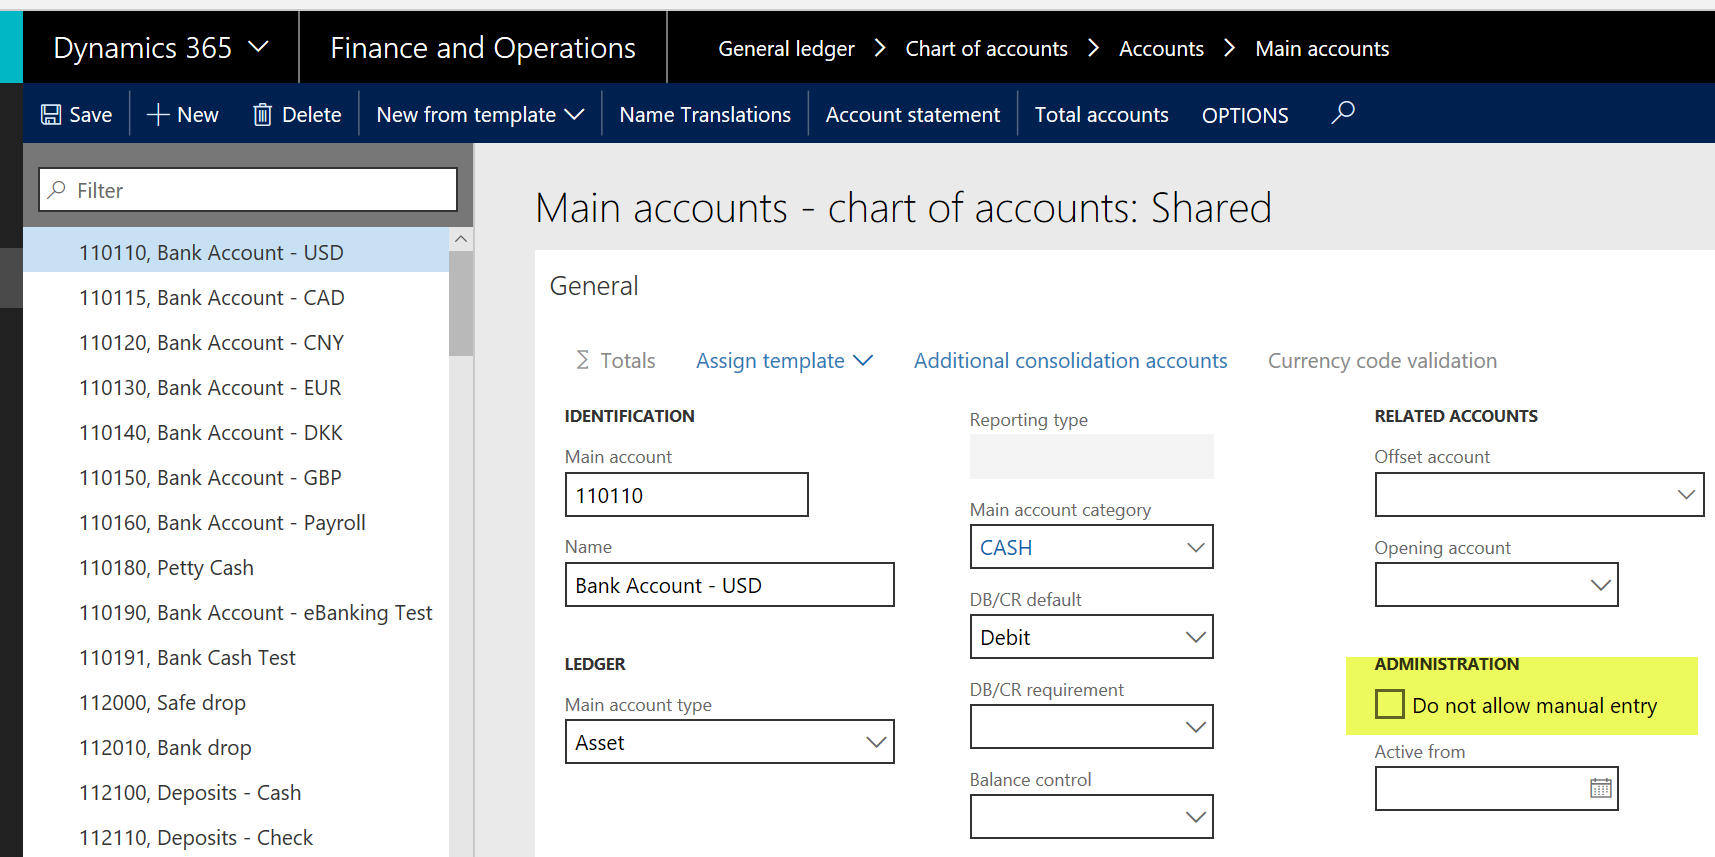
Task: Open the OPTIONS tab
Action: [1244, 115]
